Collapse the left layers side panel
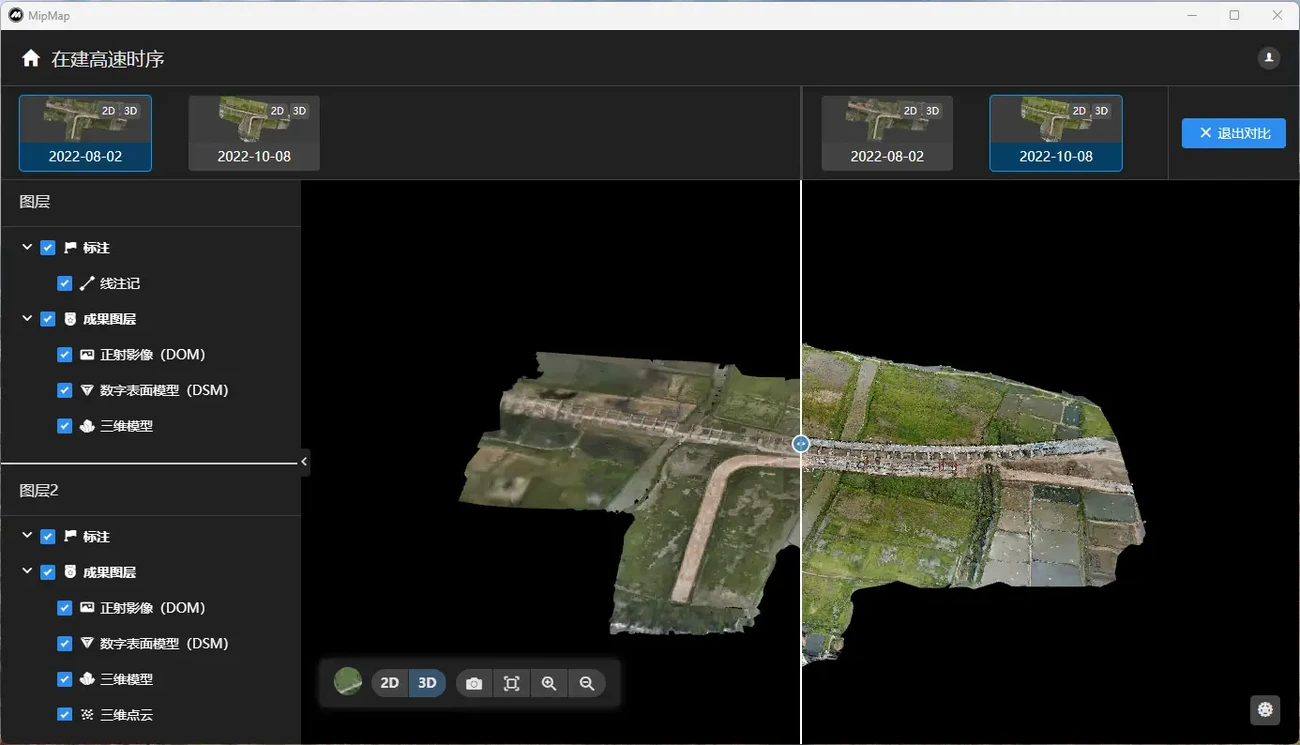This screenshot has height=745, width=1300. (x=304, y=461)
